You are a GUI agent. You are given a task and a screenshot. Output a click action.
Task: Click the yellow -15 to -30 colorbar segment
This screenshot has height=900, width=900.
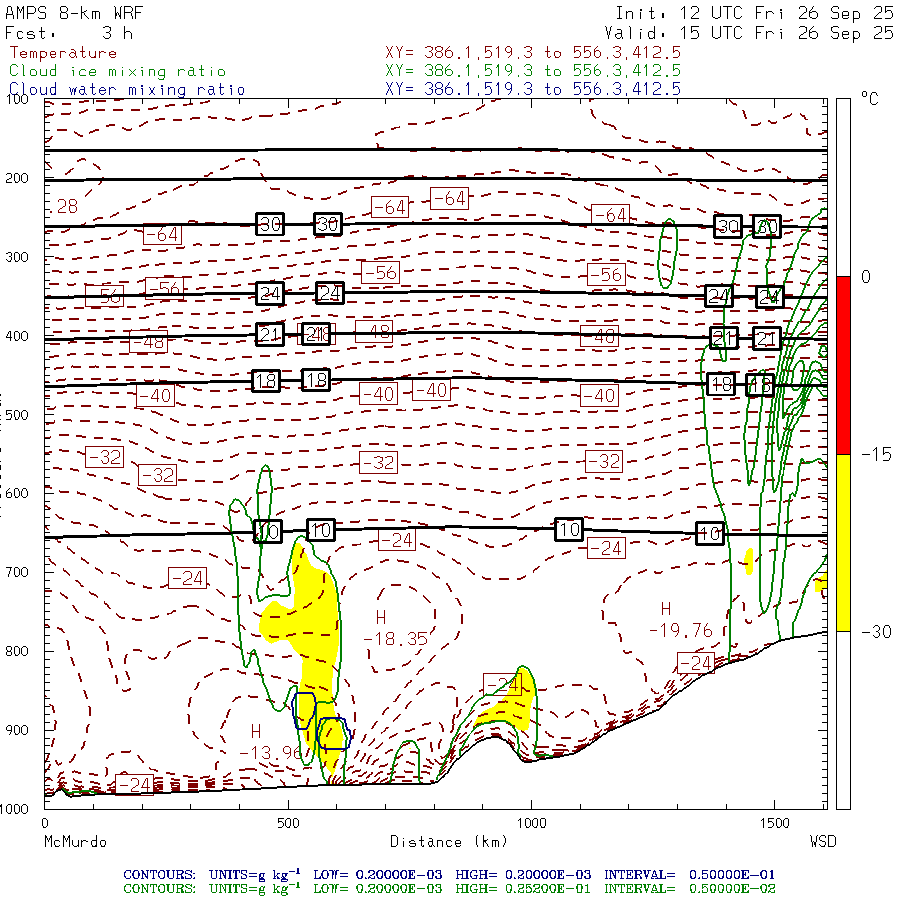click(x=843, y=542)
